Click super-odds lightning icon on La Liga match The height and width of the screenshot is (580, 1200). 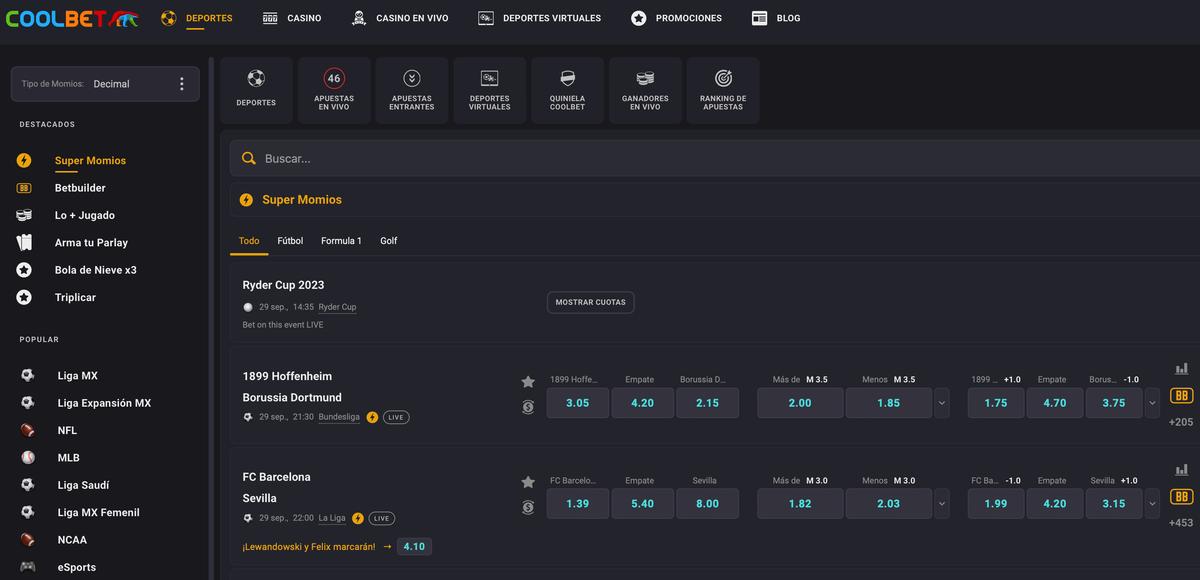click(358, 518)
